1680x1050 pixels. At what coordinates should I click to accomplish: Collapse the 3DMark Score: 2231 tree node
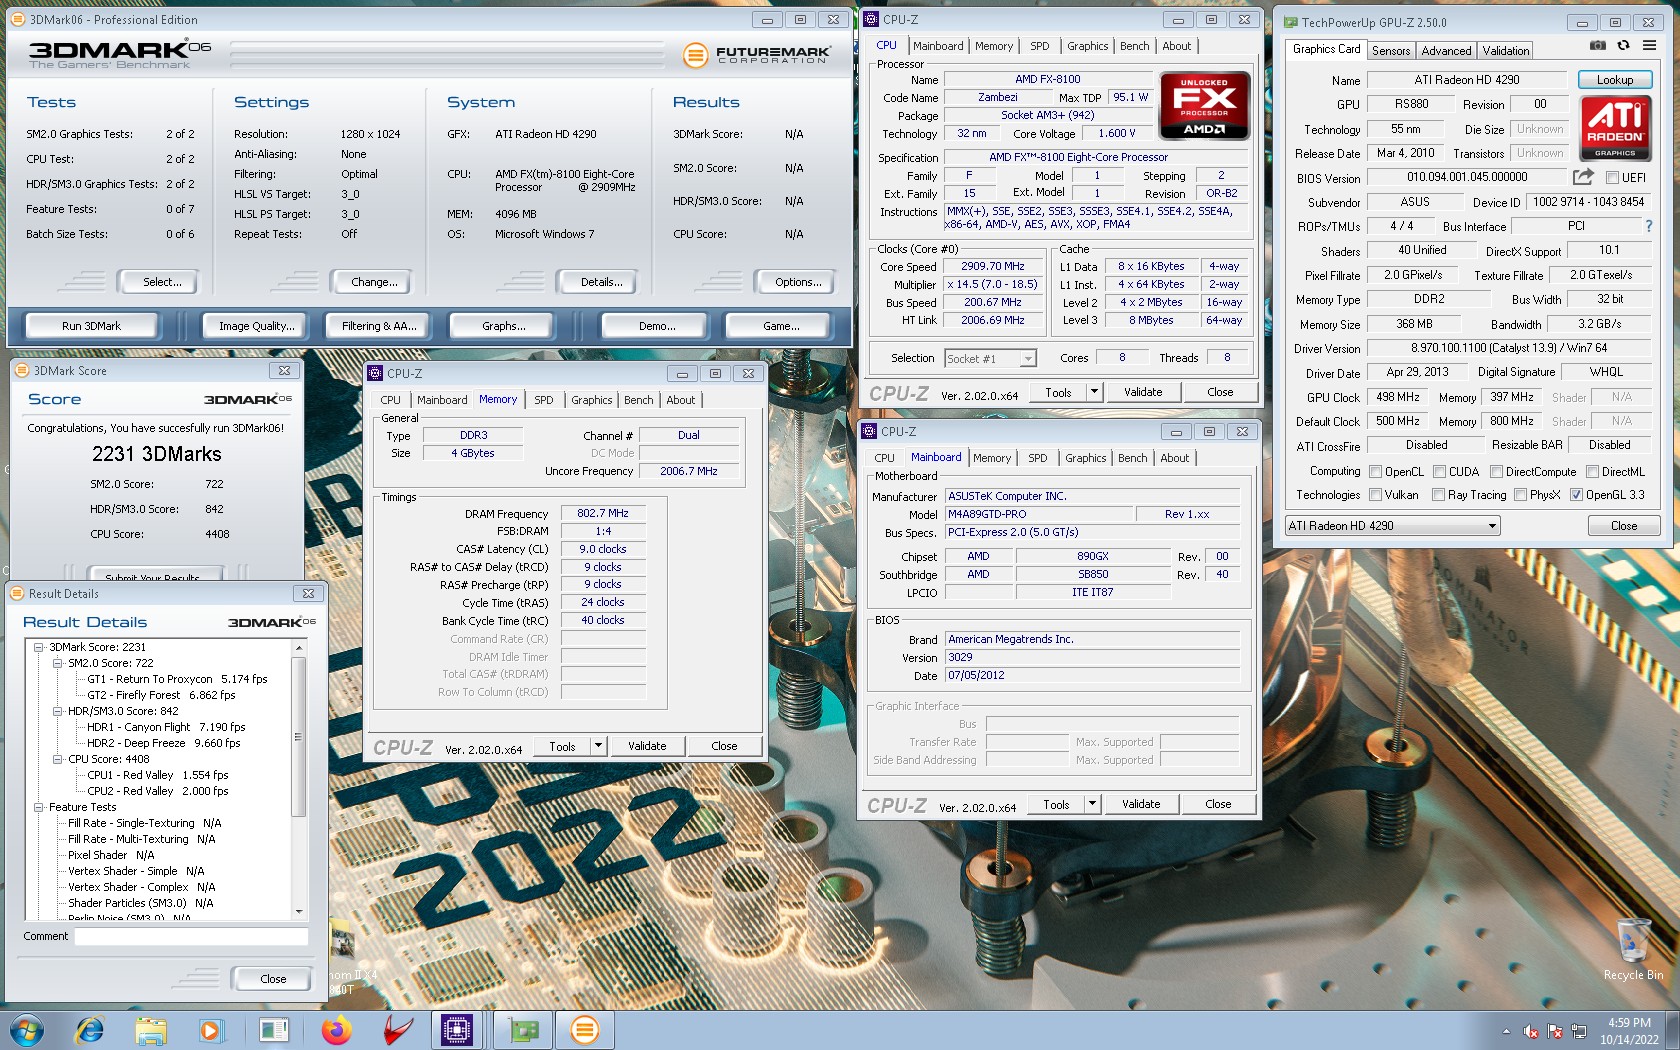pyautogui.click(x=39, y=647)
